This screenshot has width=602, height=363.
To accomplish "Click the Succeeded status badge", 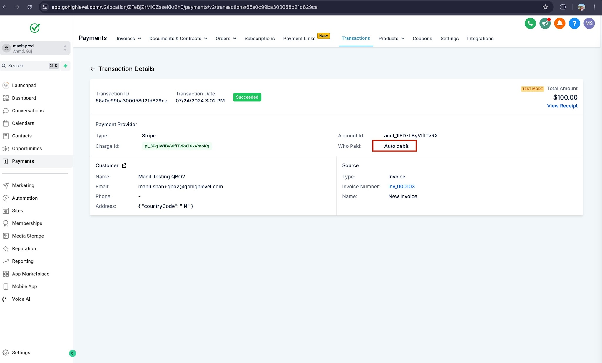I will tap(247, 97).
